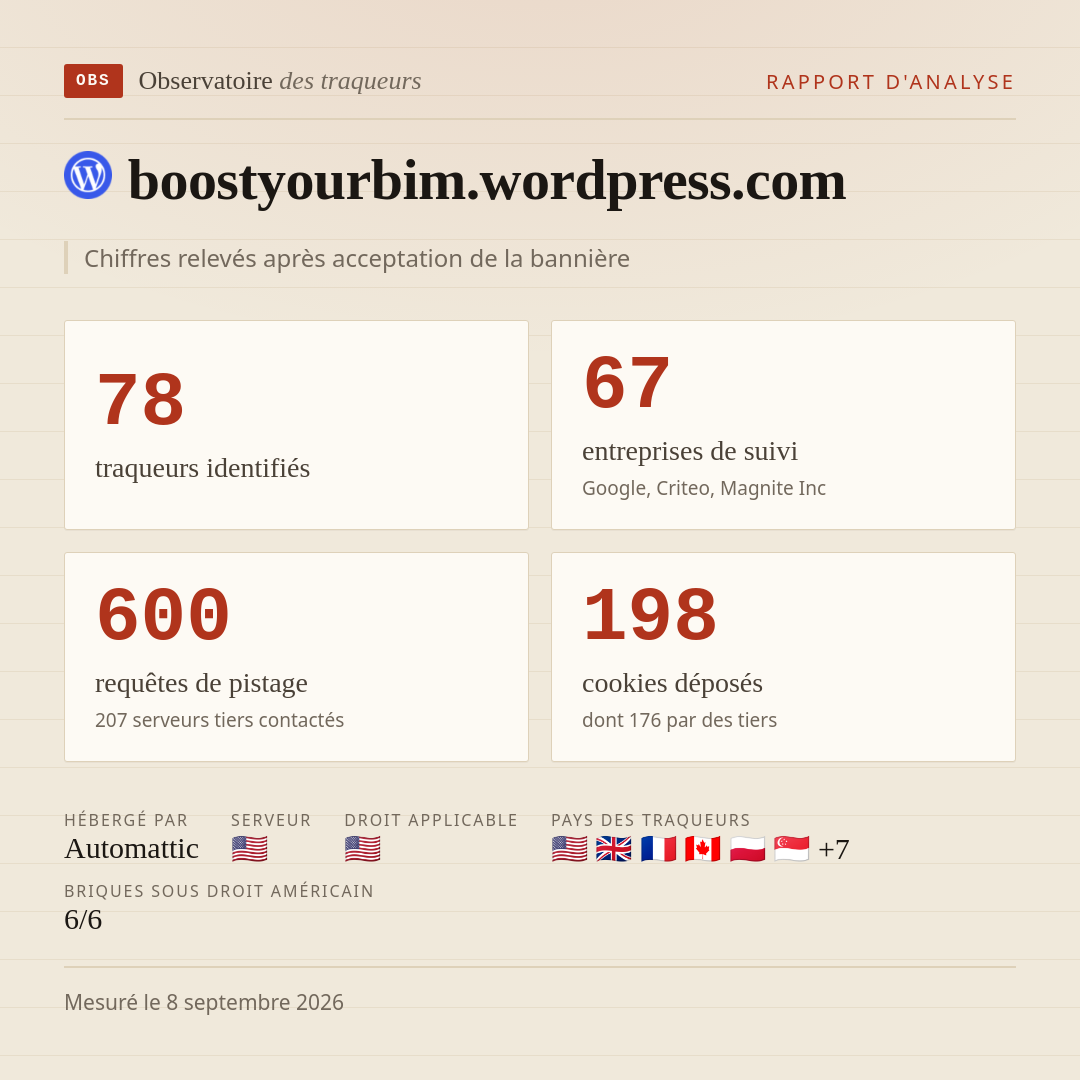Click the Observatoire des traqueurs header title

280,81
